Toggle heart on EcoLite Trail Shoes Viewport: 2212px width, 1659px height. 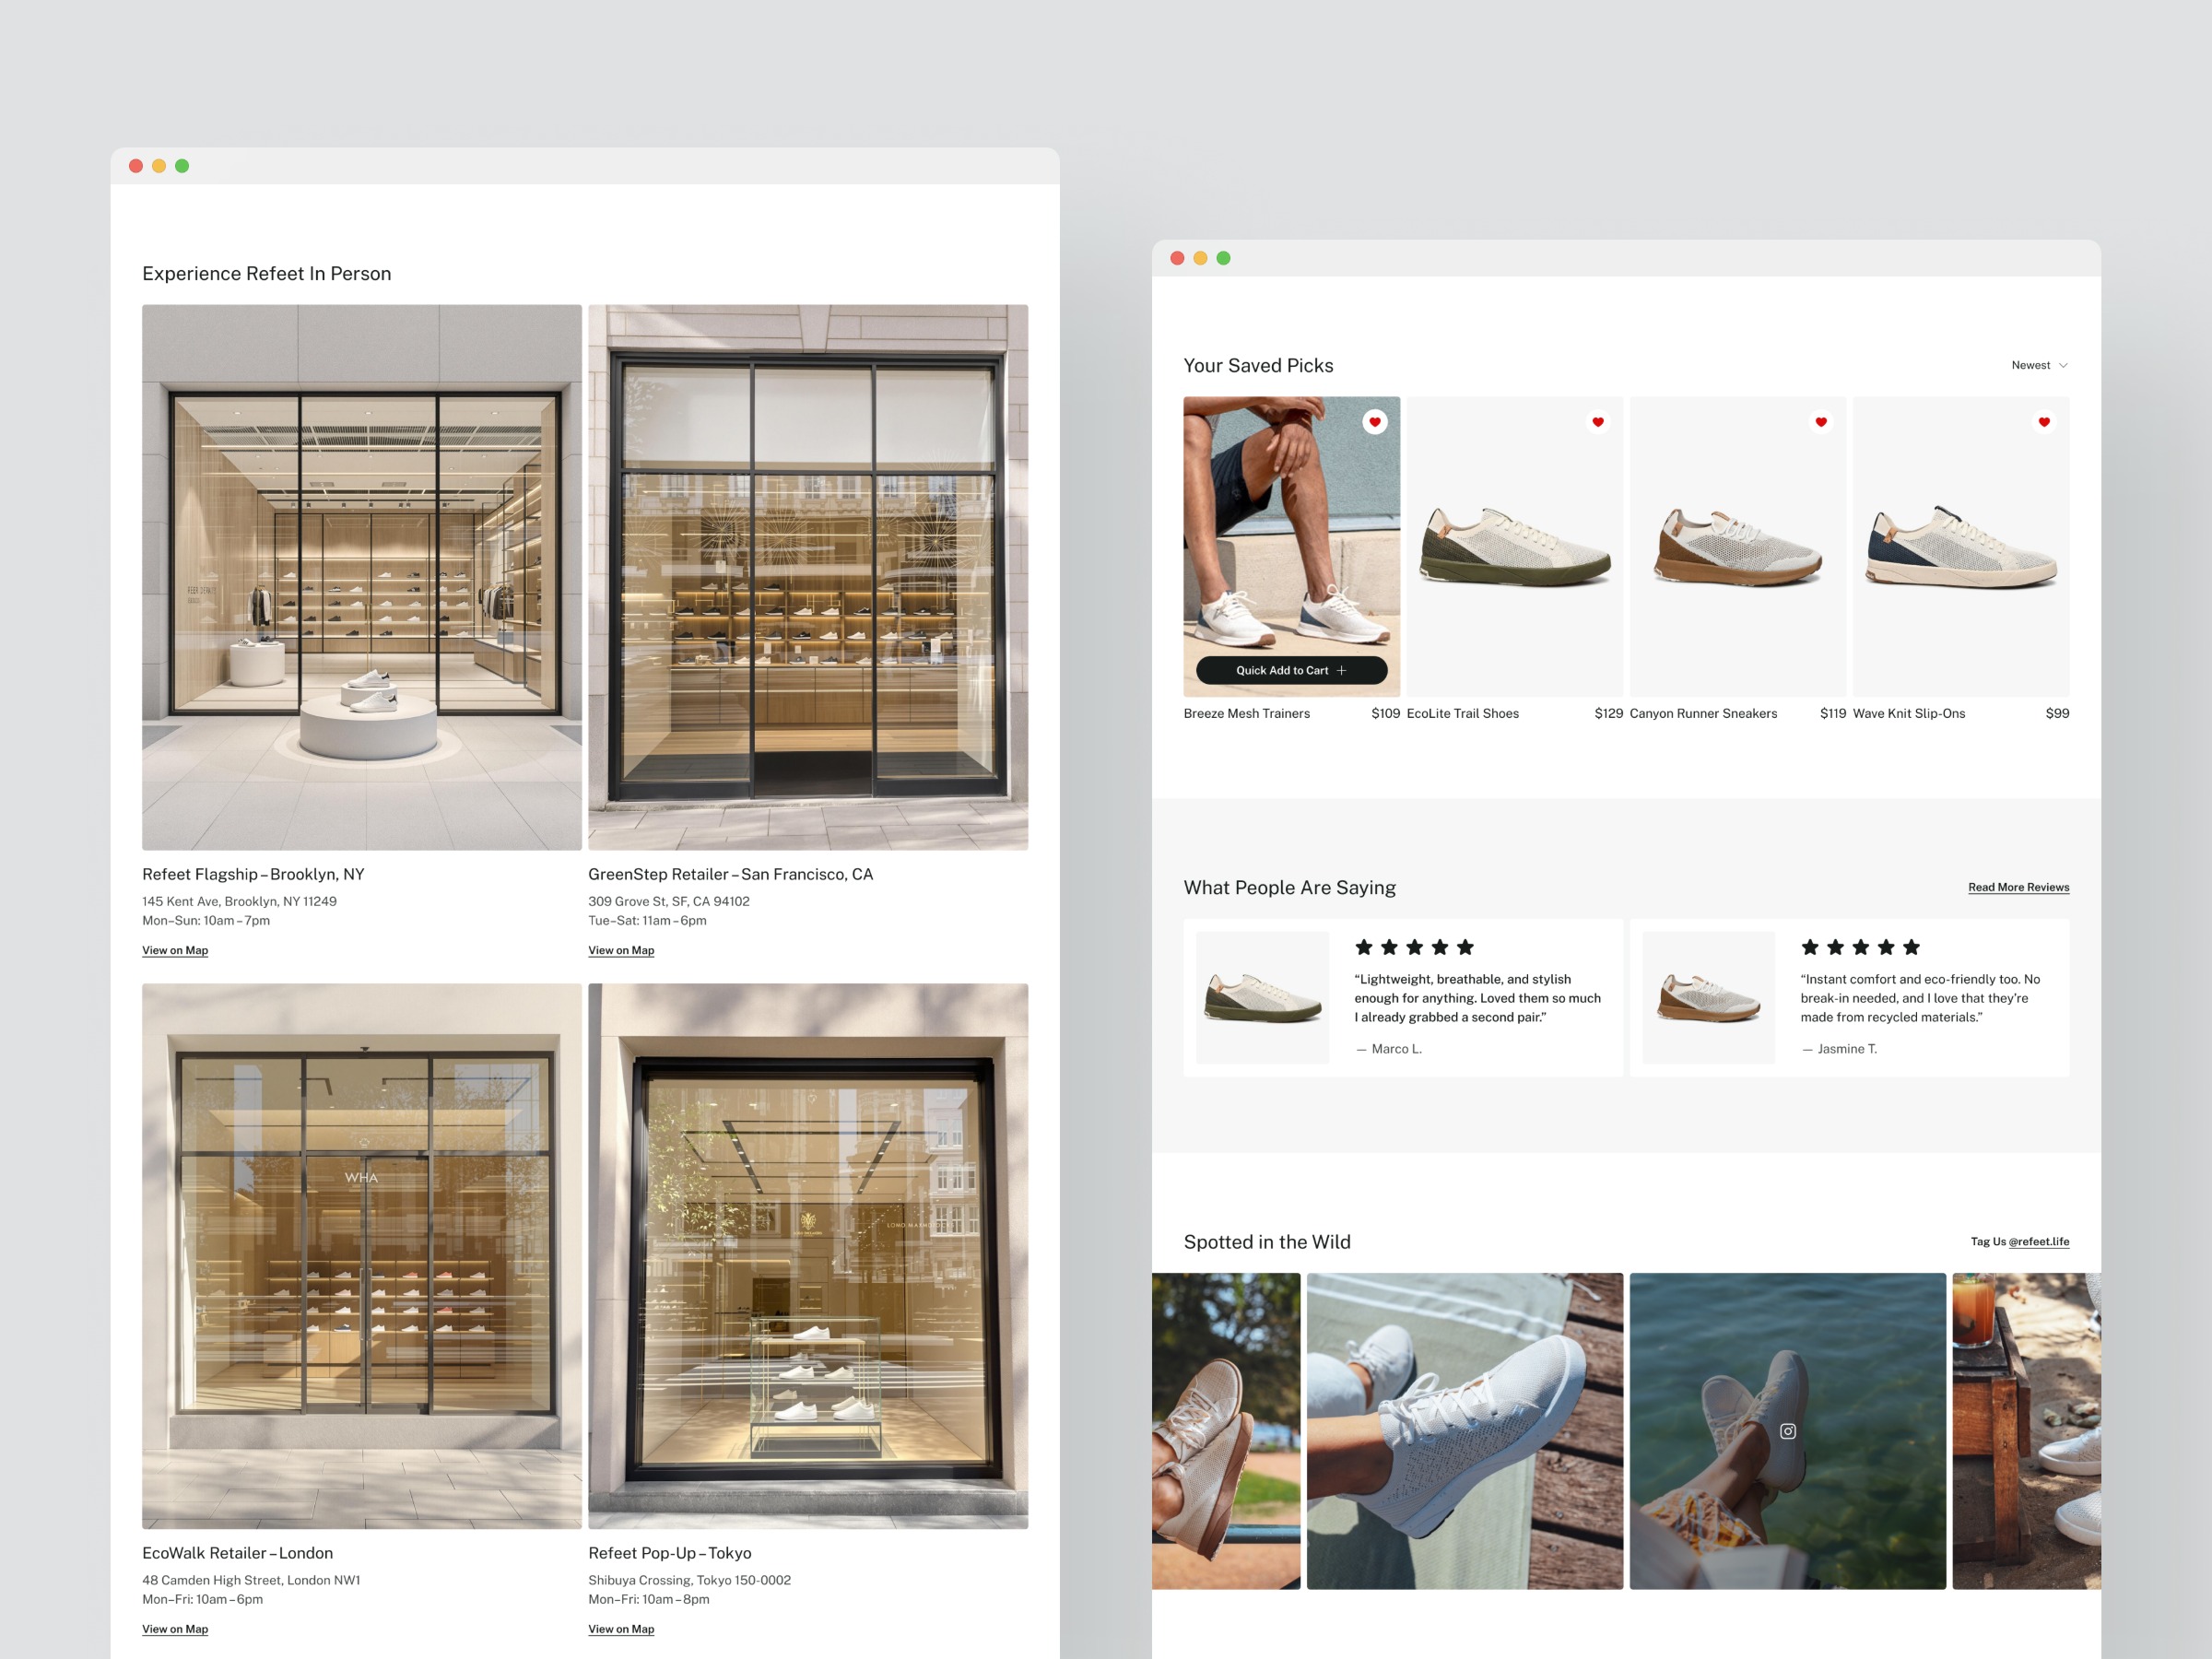pyautogui.click(x=1598, y=422)
